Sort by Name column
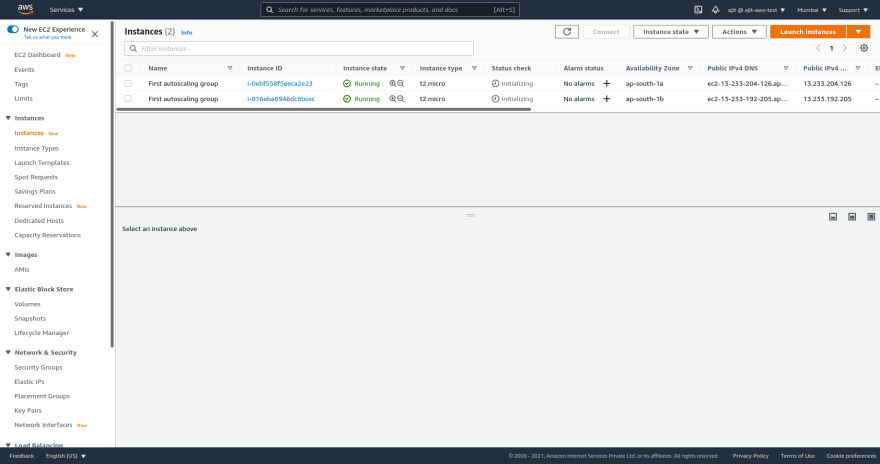880x464 pixels. (230, 68)
